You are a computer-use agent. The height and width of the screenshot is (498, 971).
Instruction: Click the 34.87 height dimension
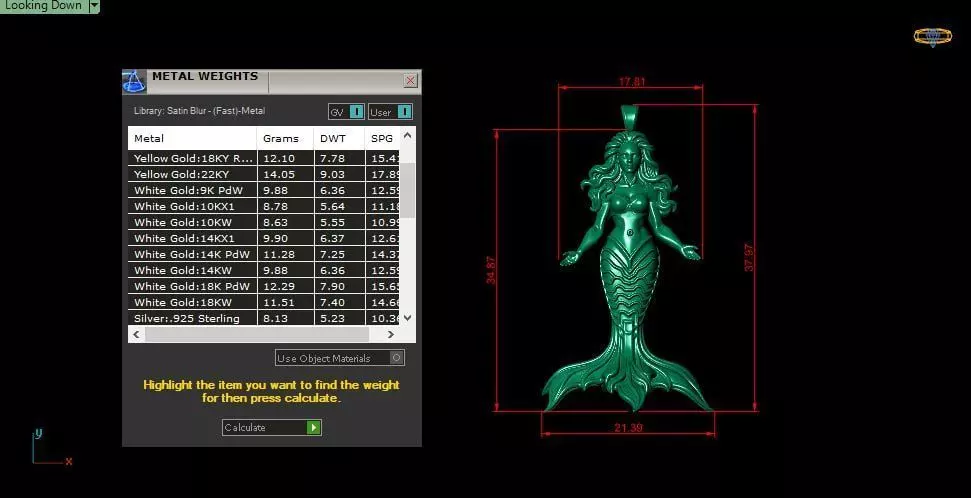point(491,270)
